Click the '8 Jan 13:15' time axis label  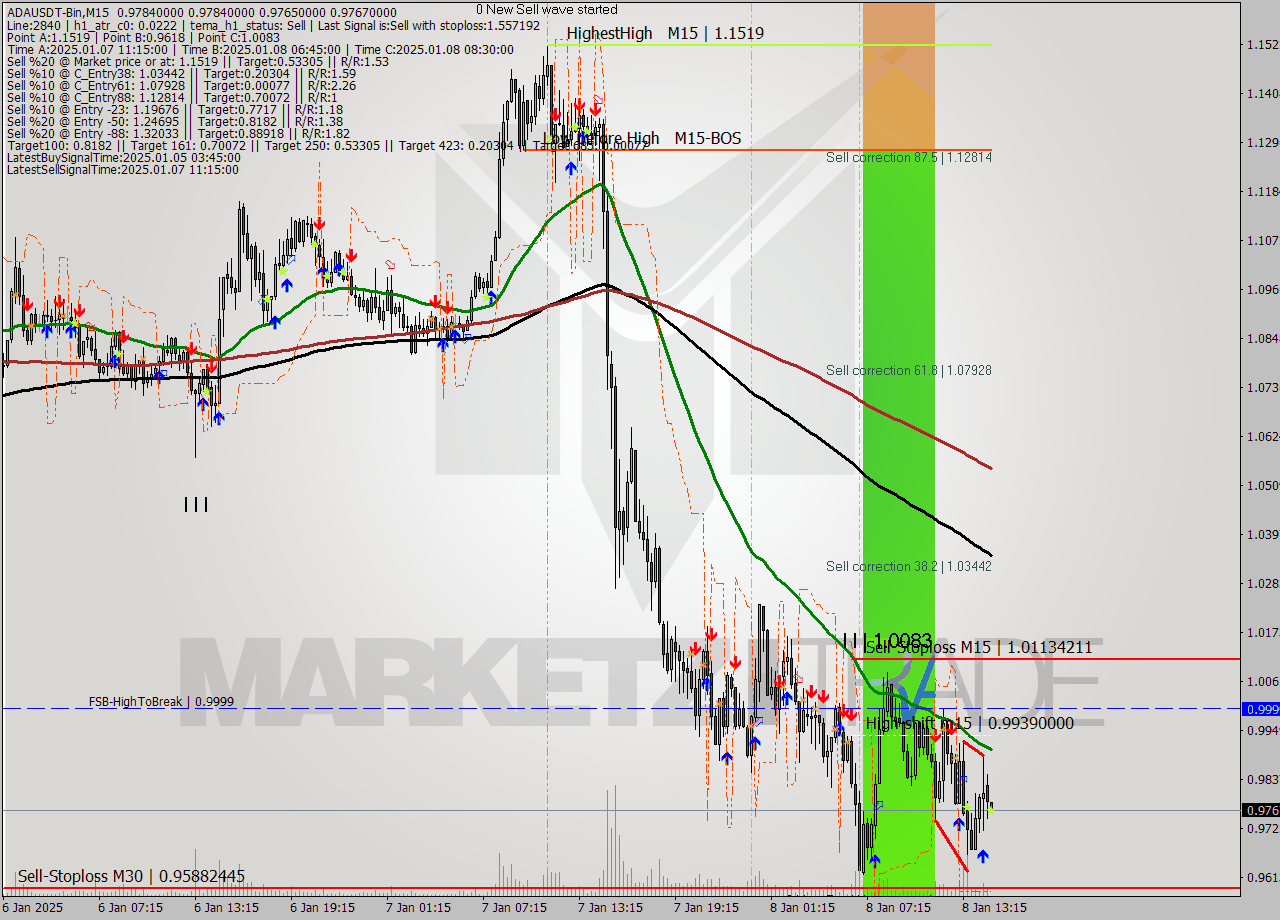pyautogui.click(x=994, y=908)
